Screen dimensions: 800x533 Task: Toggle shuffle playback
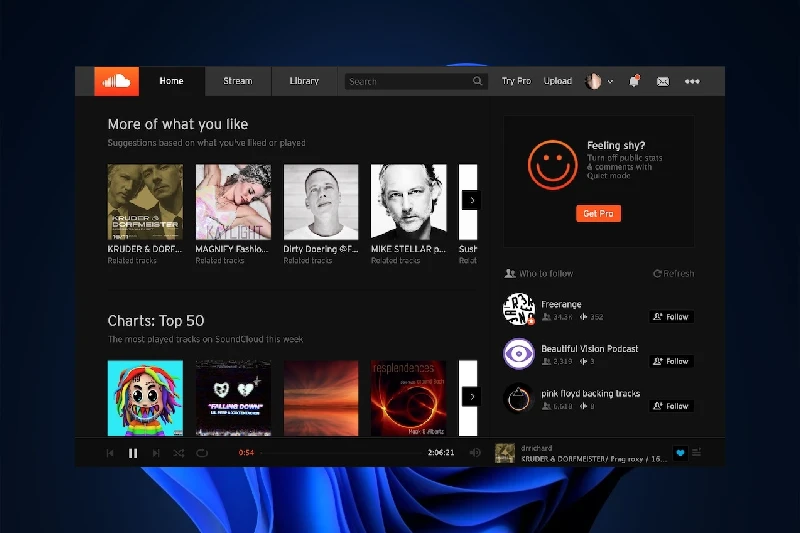[179, 453]
